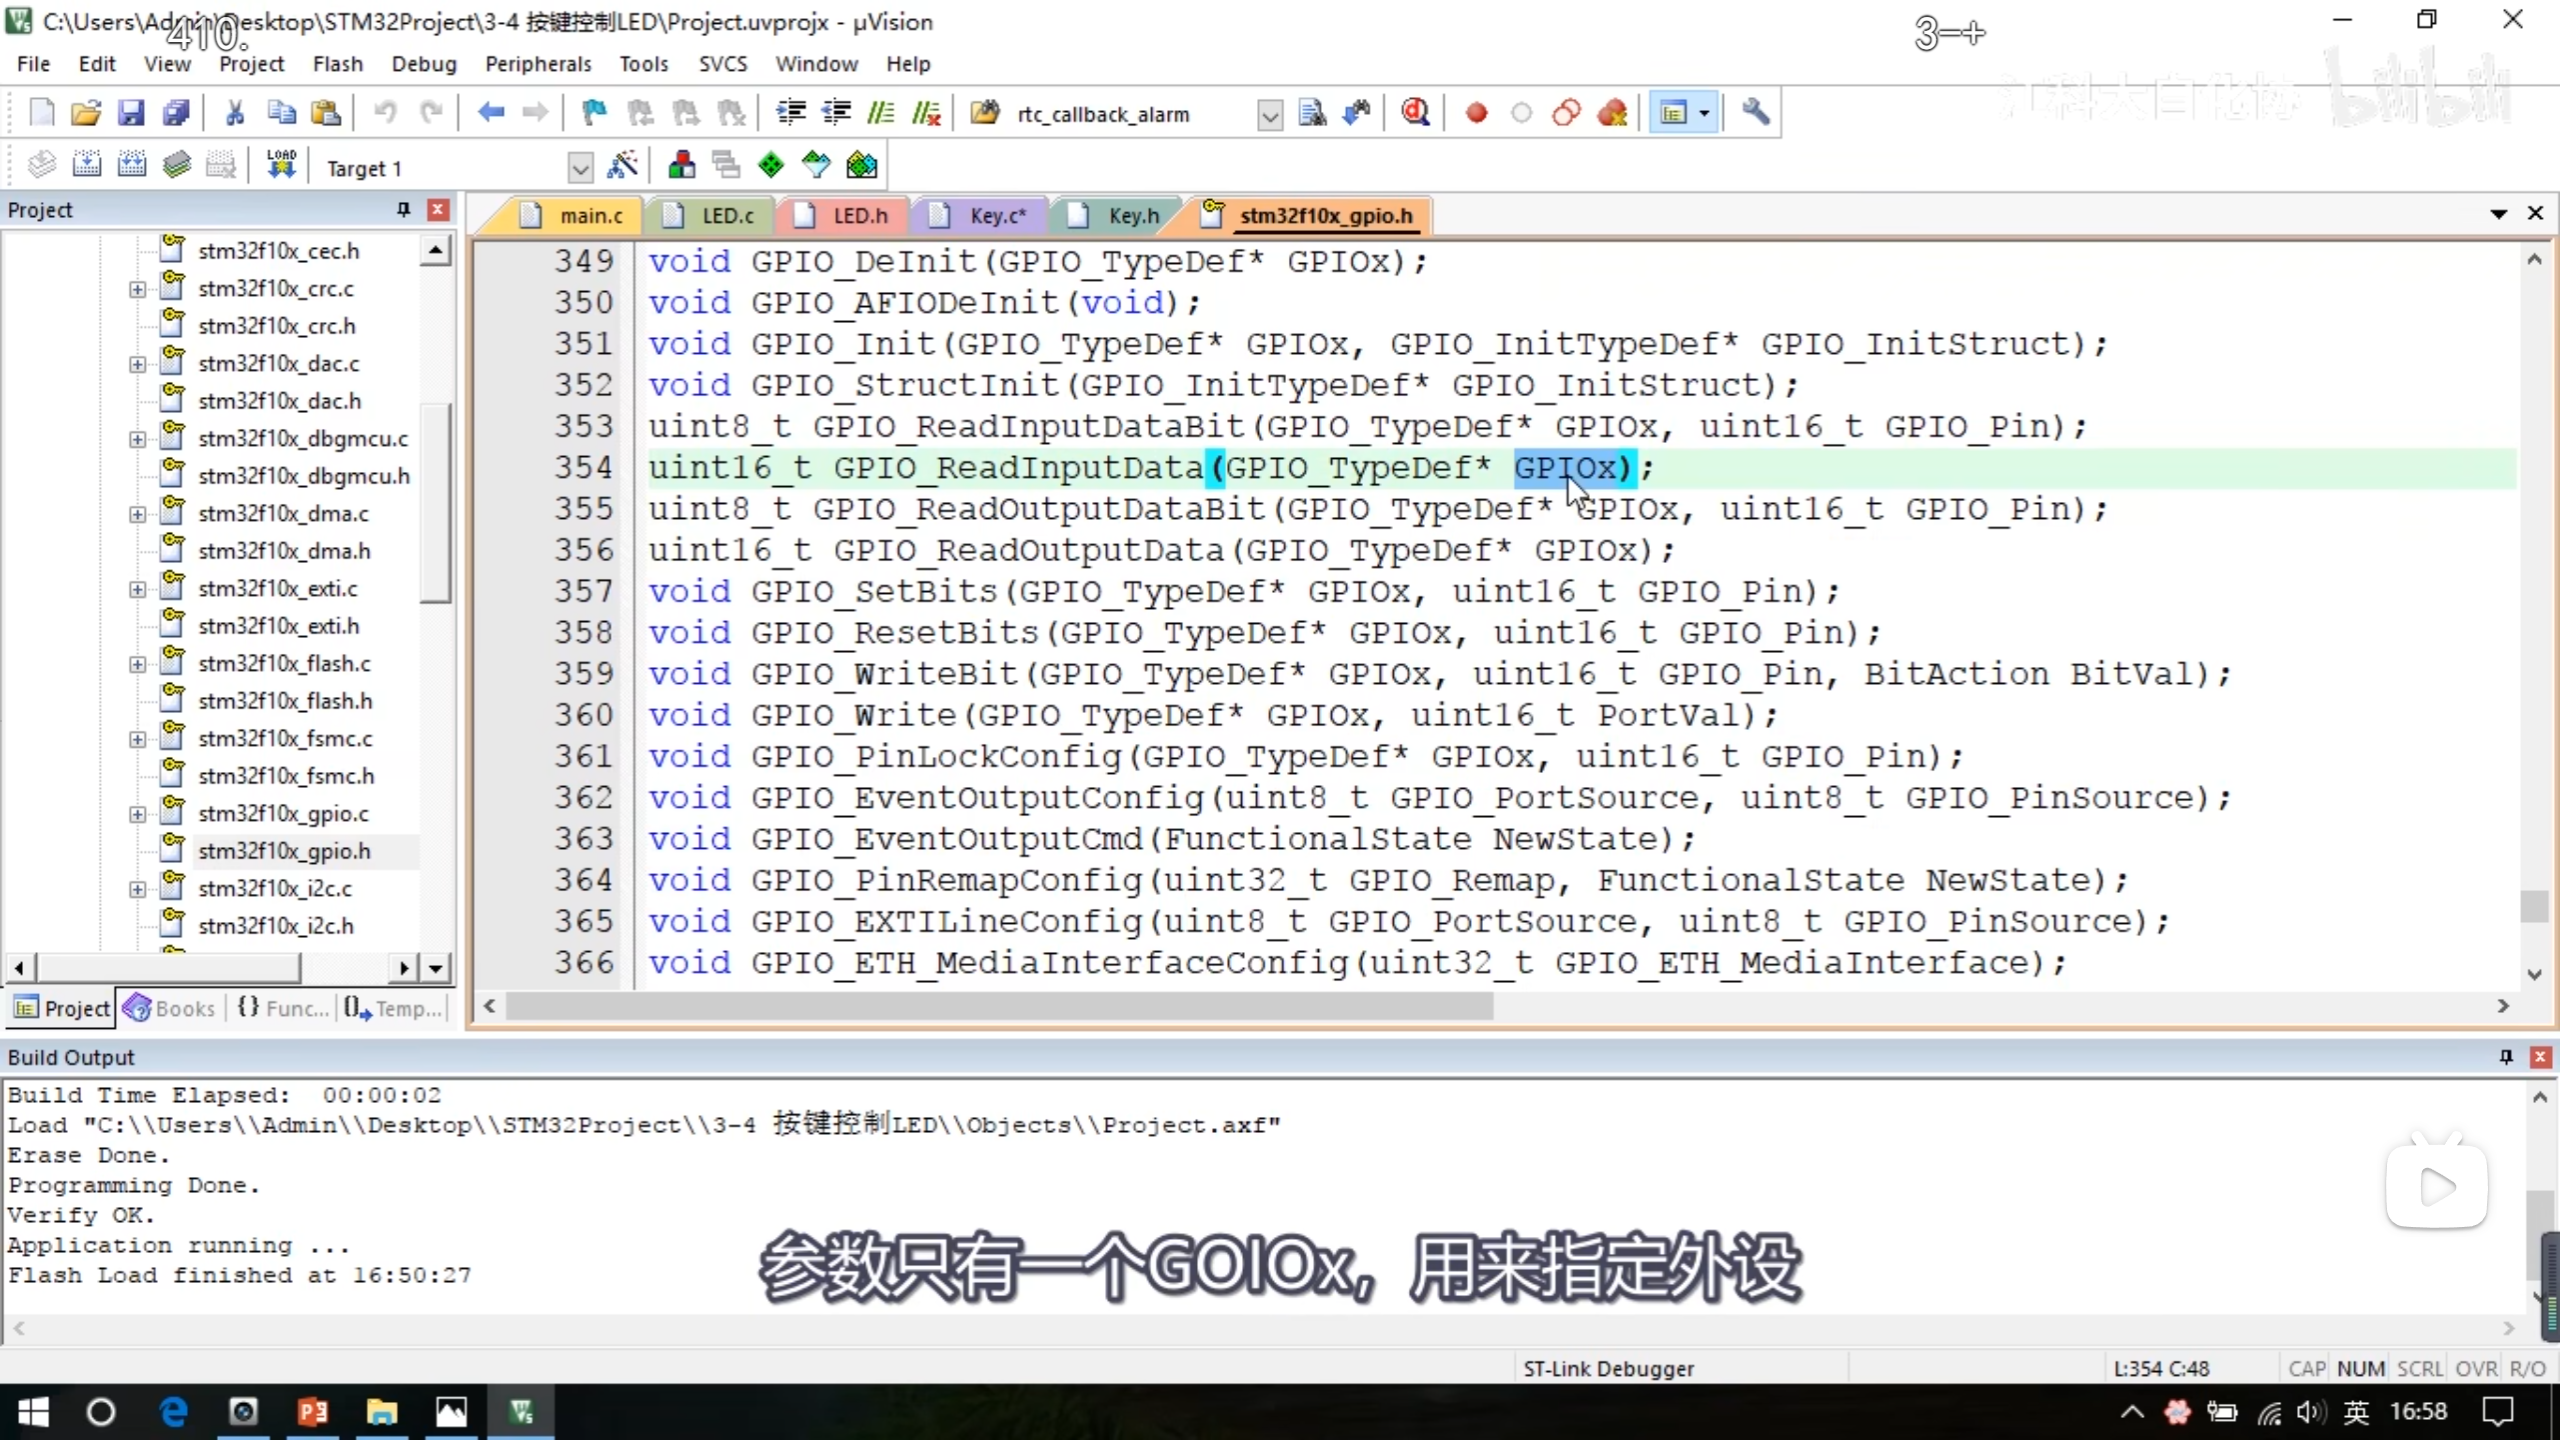Switch to the Books panel tab

pyautogui.click(x=170, y=1008)
